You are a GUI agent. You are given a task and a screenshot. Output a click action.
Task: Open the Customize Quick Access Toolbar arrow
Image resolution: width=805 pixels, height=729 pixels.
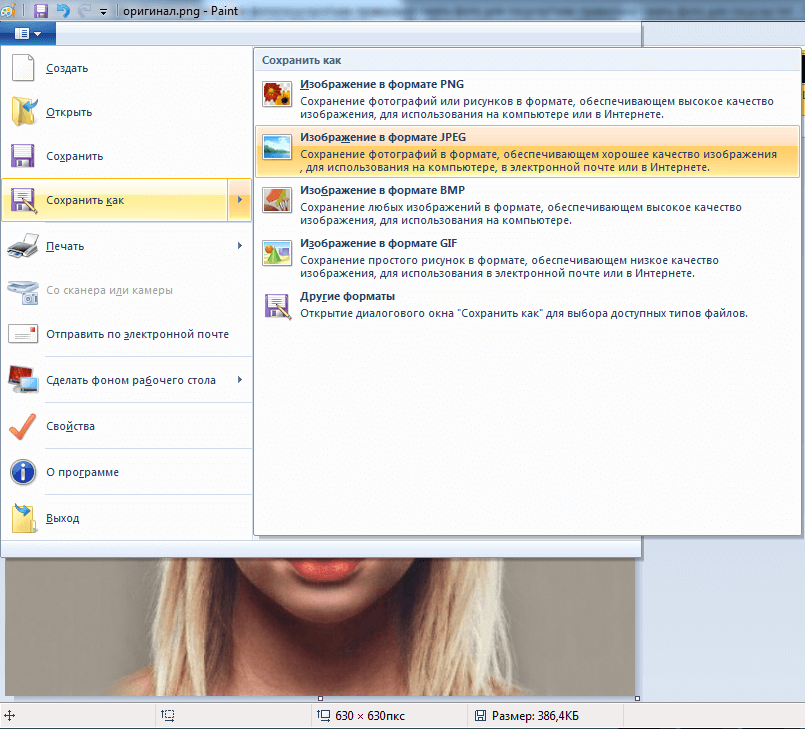(103, 12)
